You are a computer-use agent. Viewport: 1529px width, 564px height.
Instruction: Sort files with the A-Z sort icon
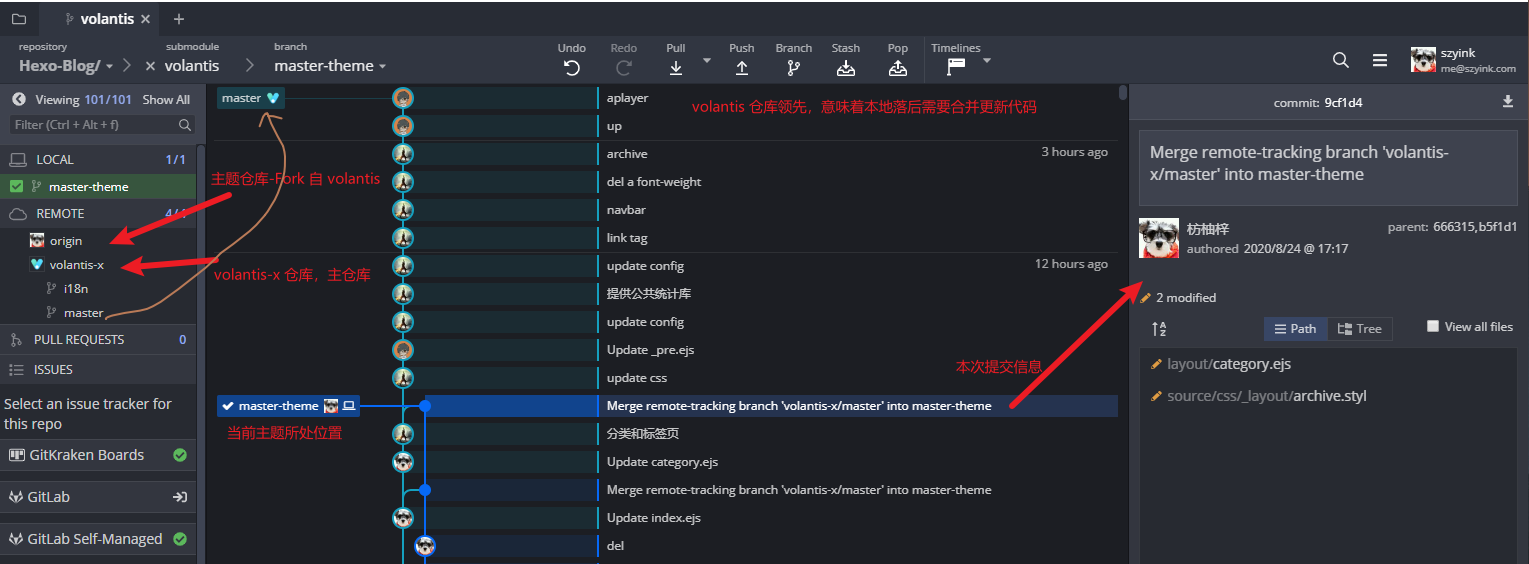(1159, 328)
